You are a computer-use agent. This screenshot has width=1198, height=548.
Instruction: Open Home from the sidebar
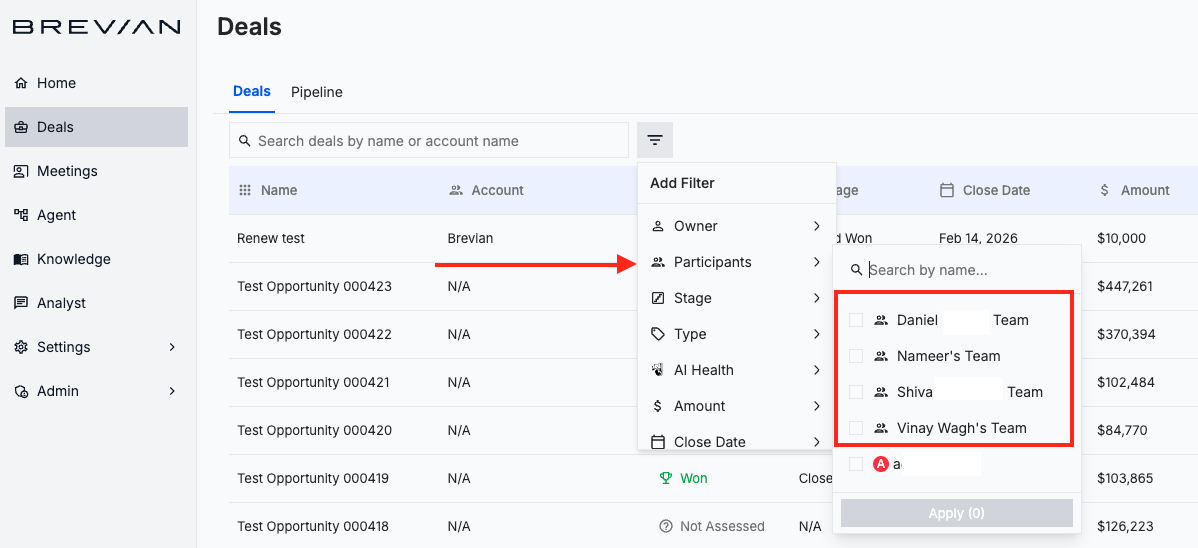96,83
